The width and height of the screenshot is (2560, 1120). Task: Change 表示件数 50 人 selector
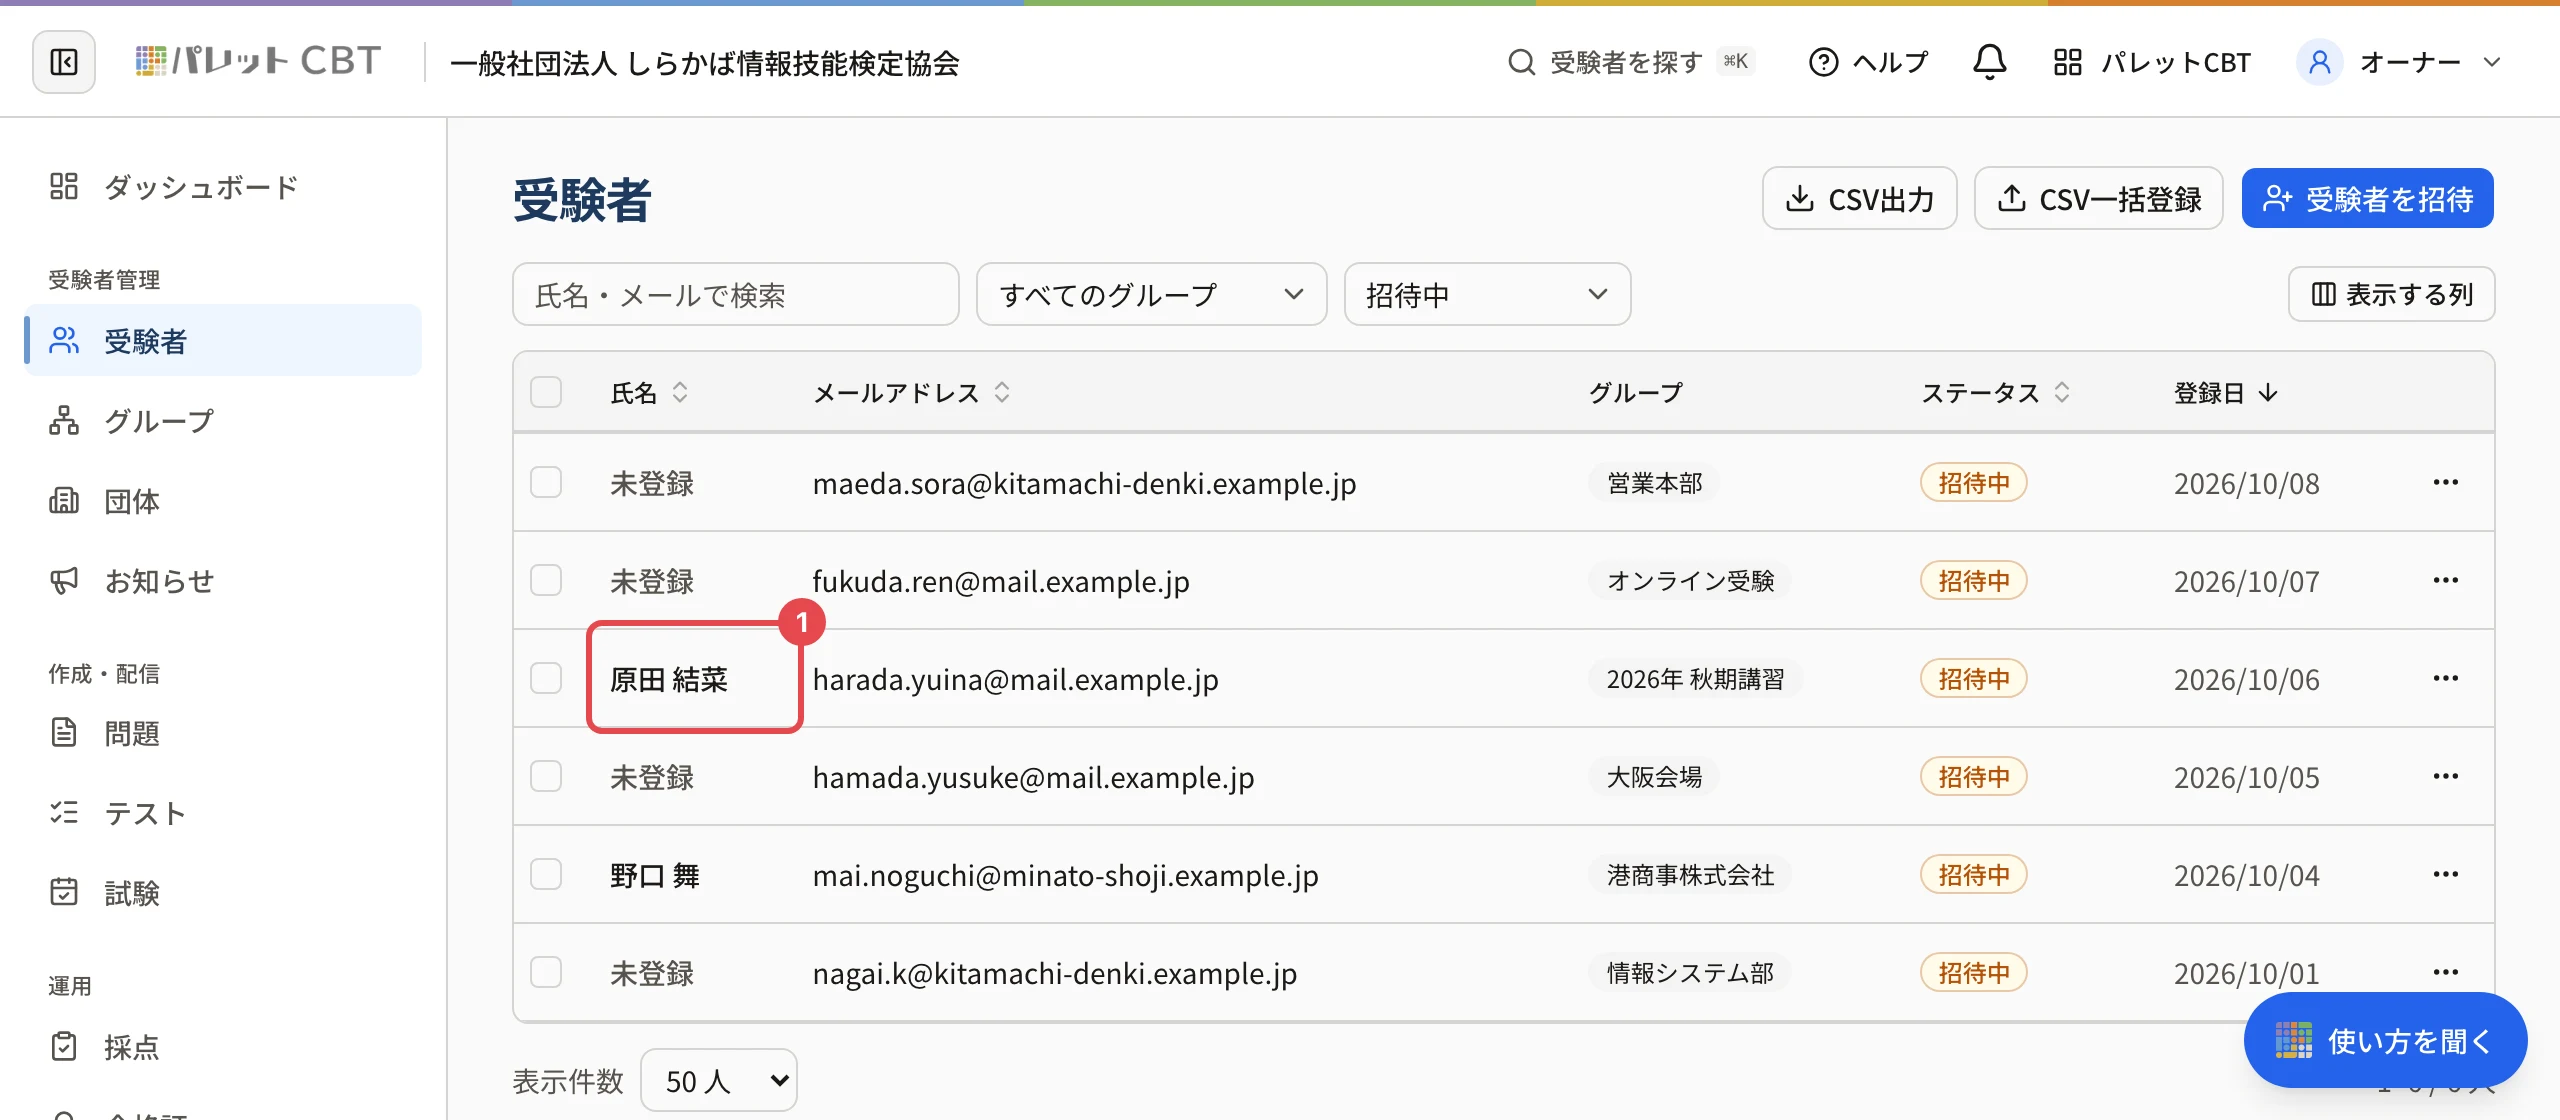719,1080
